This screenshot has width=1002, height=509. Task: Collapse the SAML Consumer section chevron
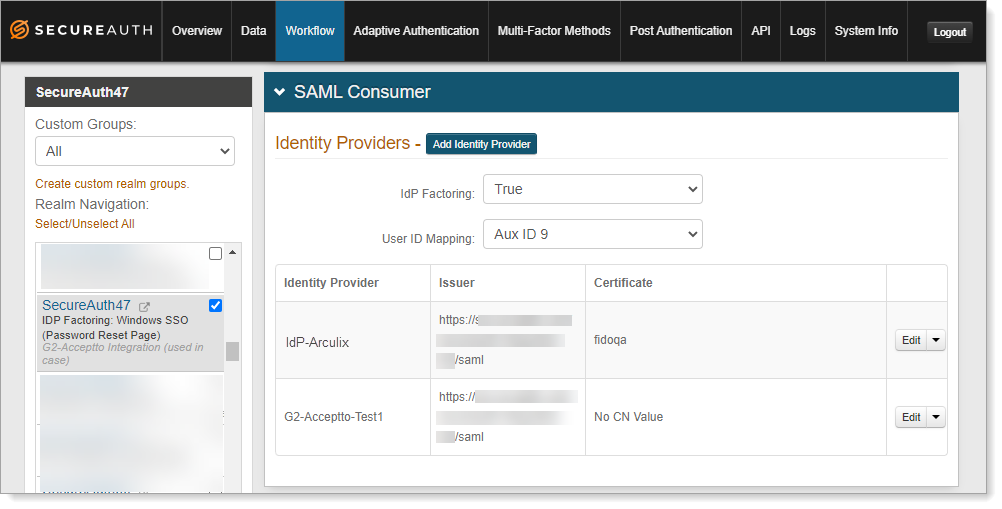click(280, 92)
